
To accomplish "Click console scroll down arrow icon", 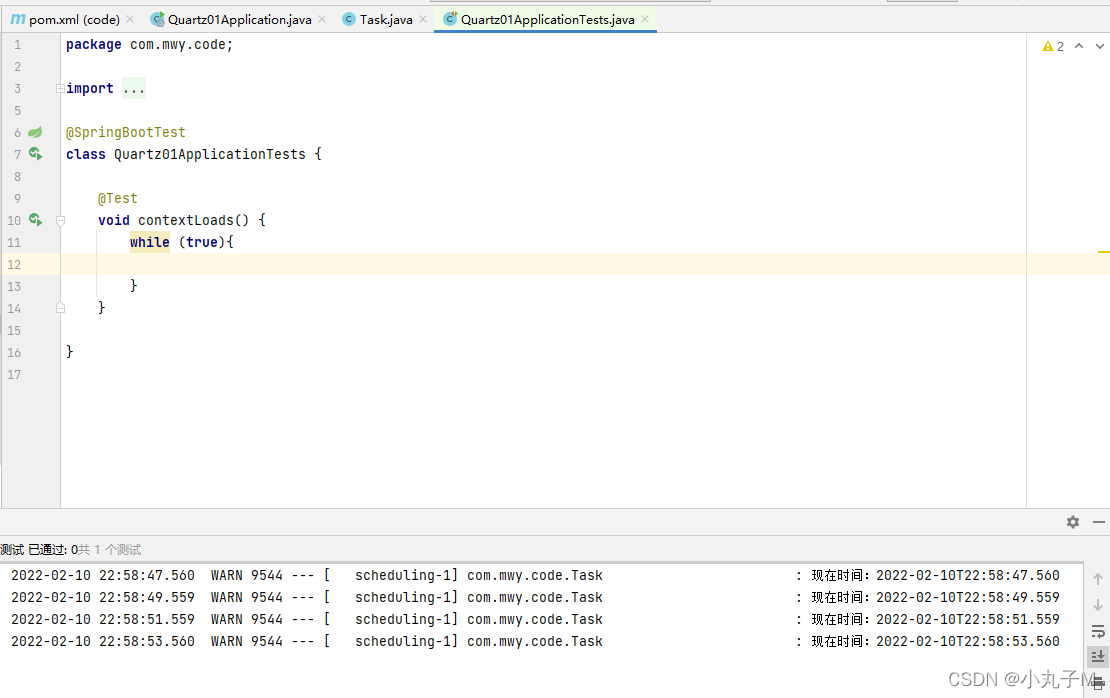I will (1098, 605).
